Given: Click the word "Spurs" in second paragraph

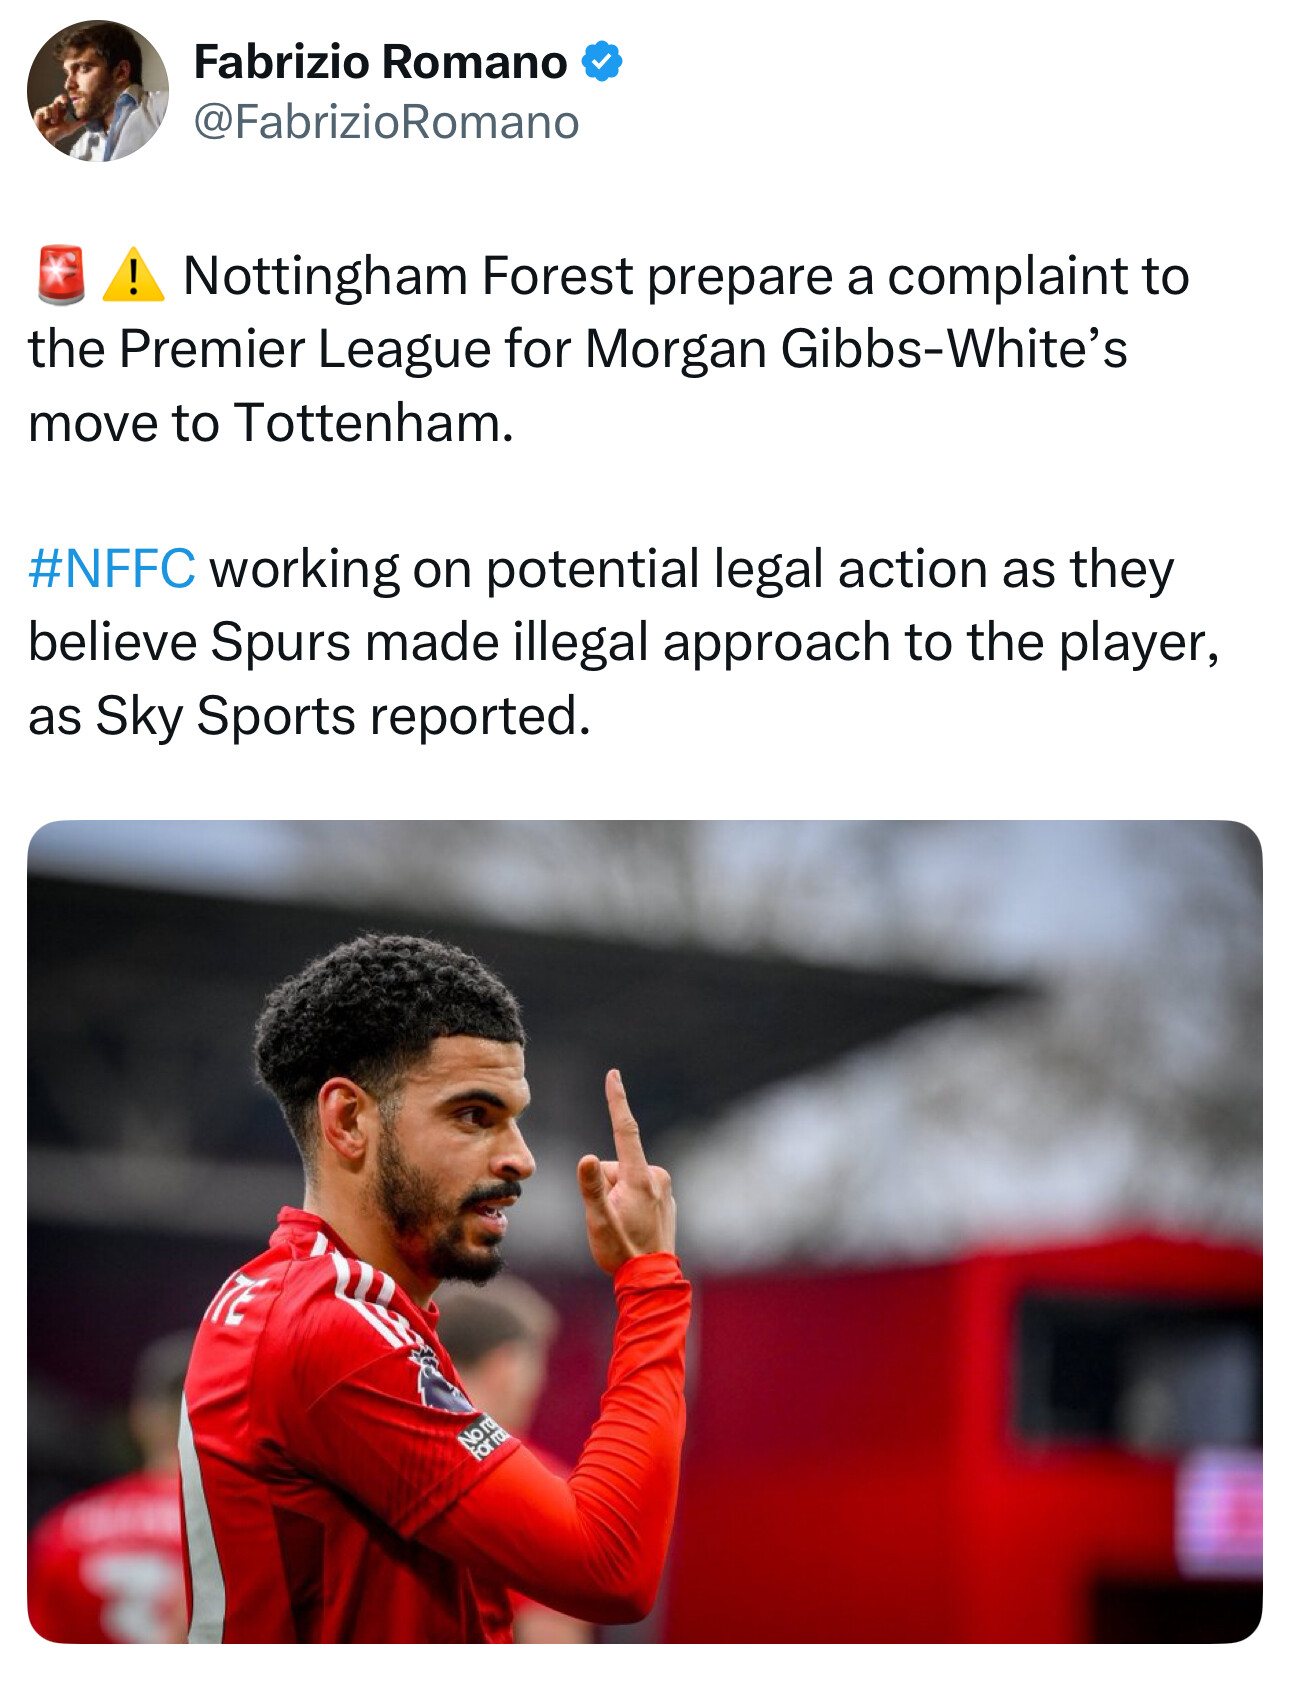Looking at the screenshot, I should point(280,642).
